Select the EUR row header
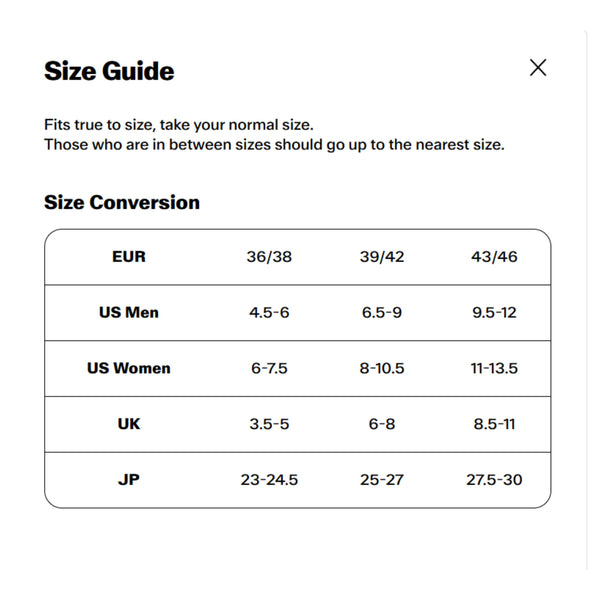 [x=129, y=257]
